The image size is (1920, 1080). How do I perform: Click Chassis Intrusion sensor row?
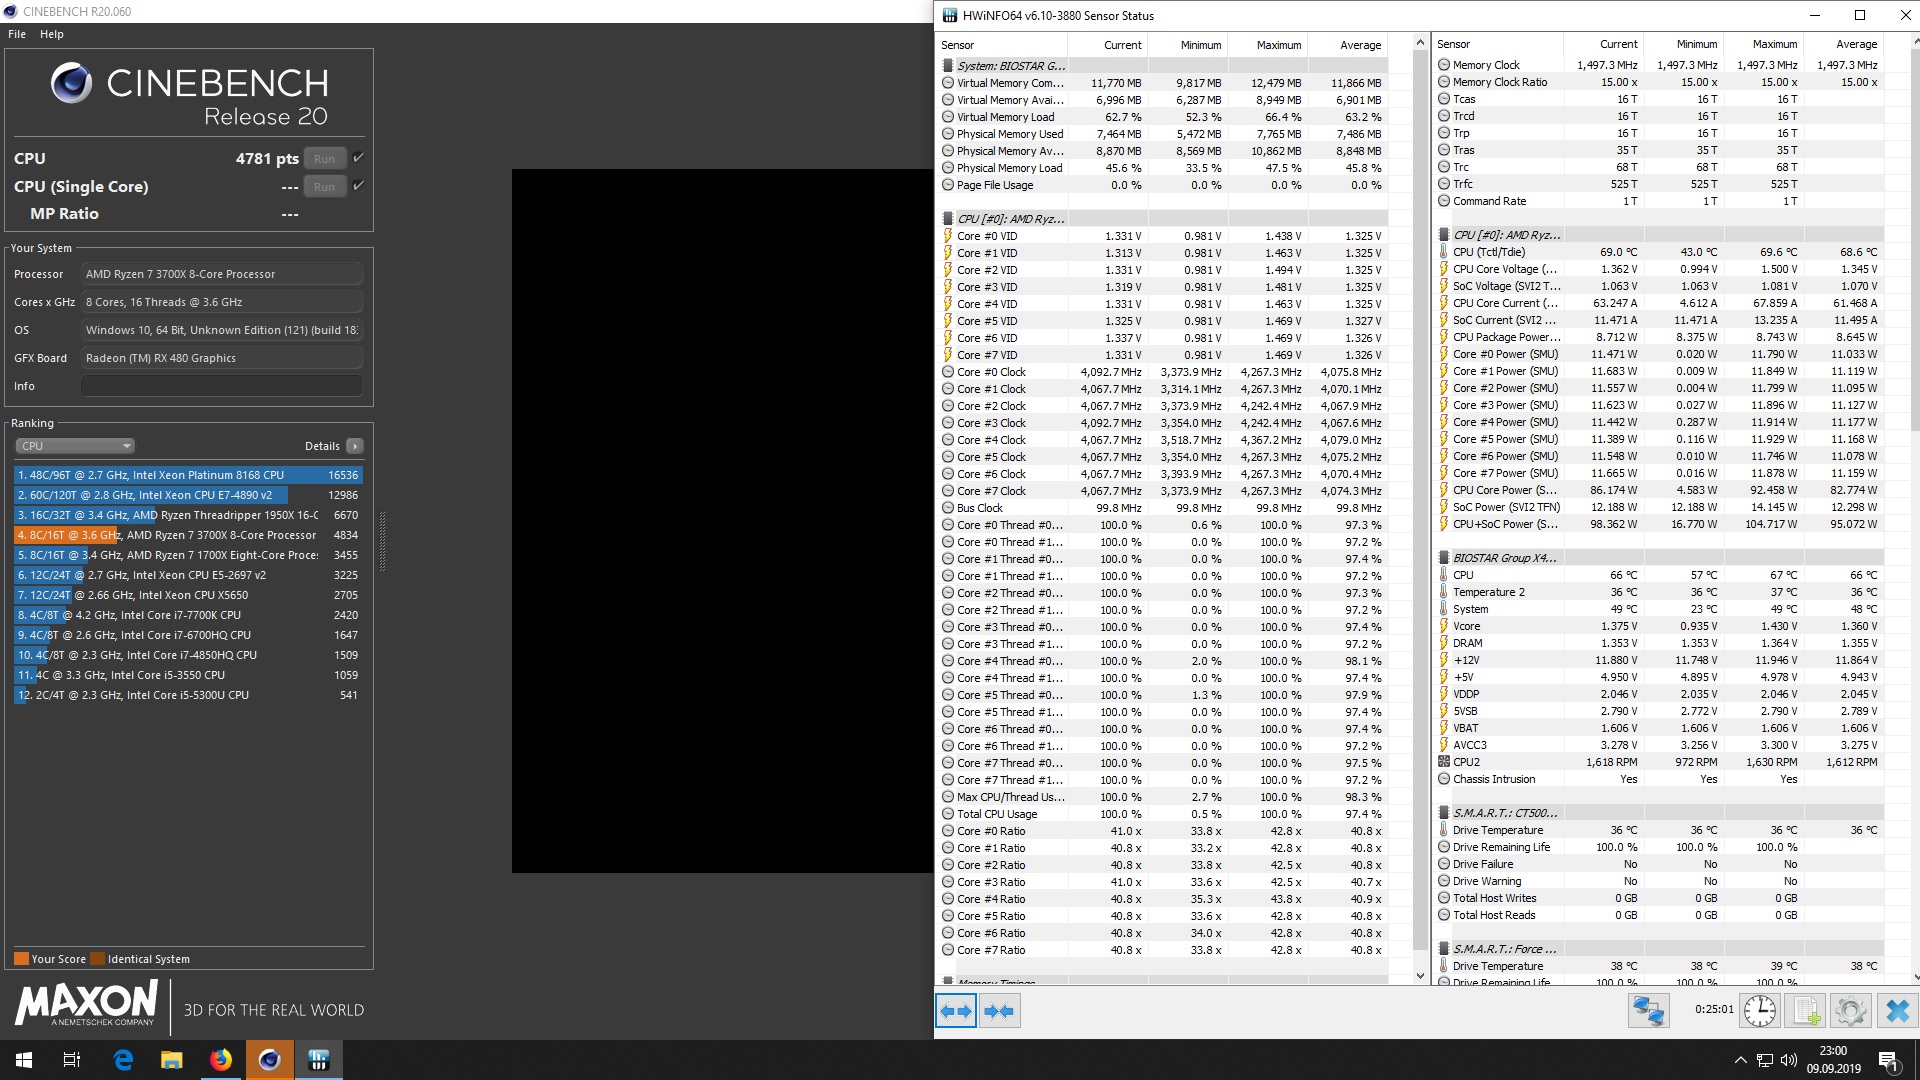pos(1659,779)
